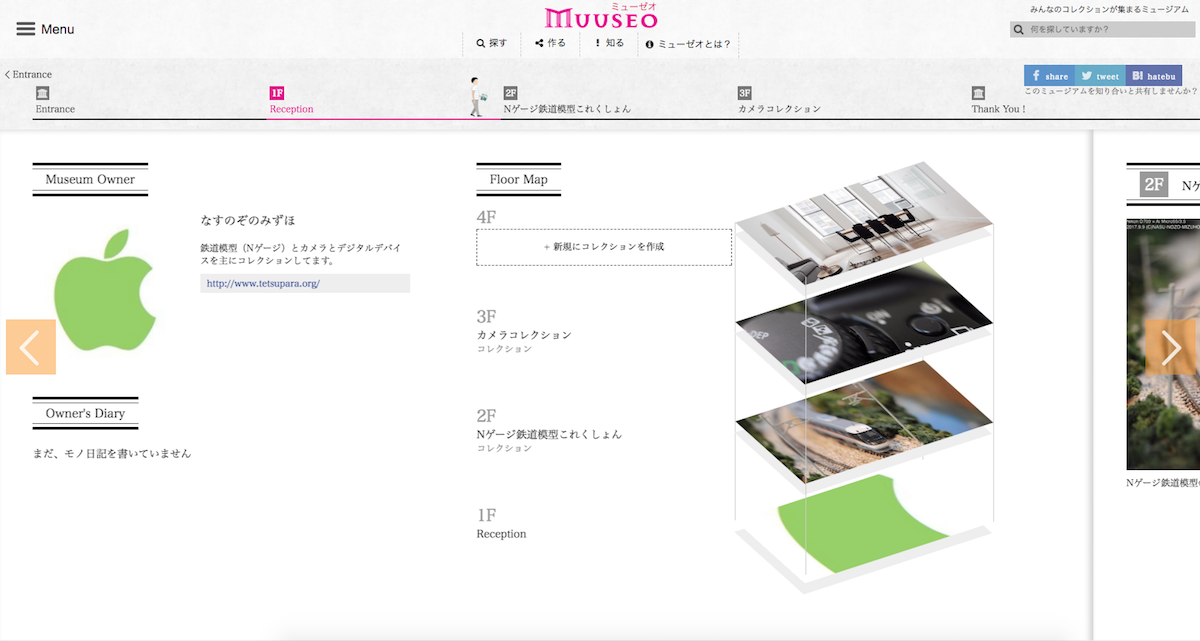Click the 1F green apple floor image

point(864,522)
